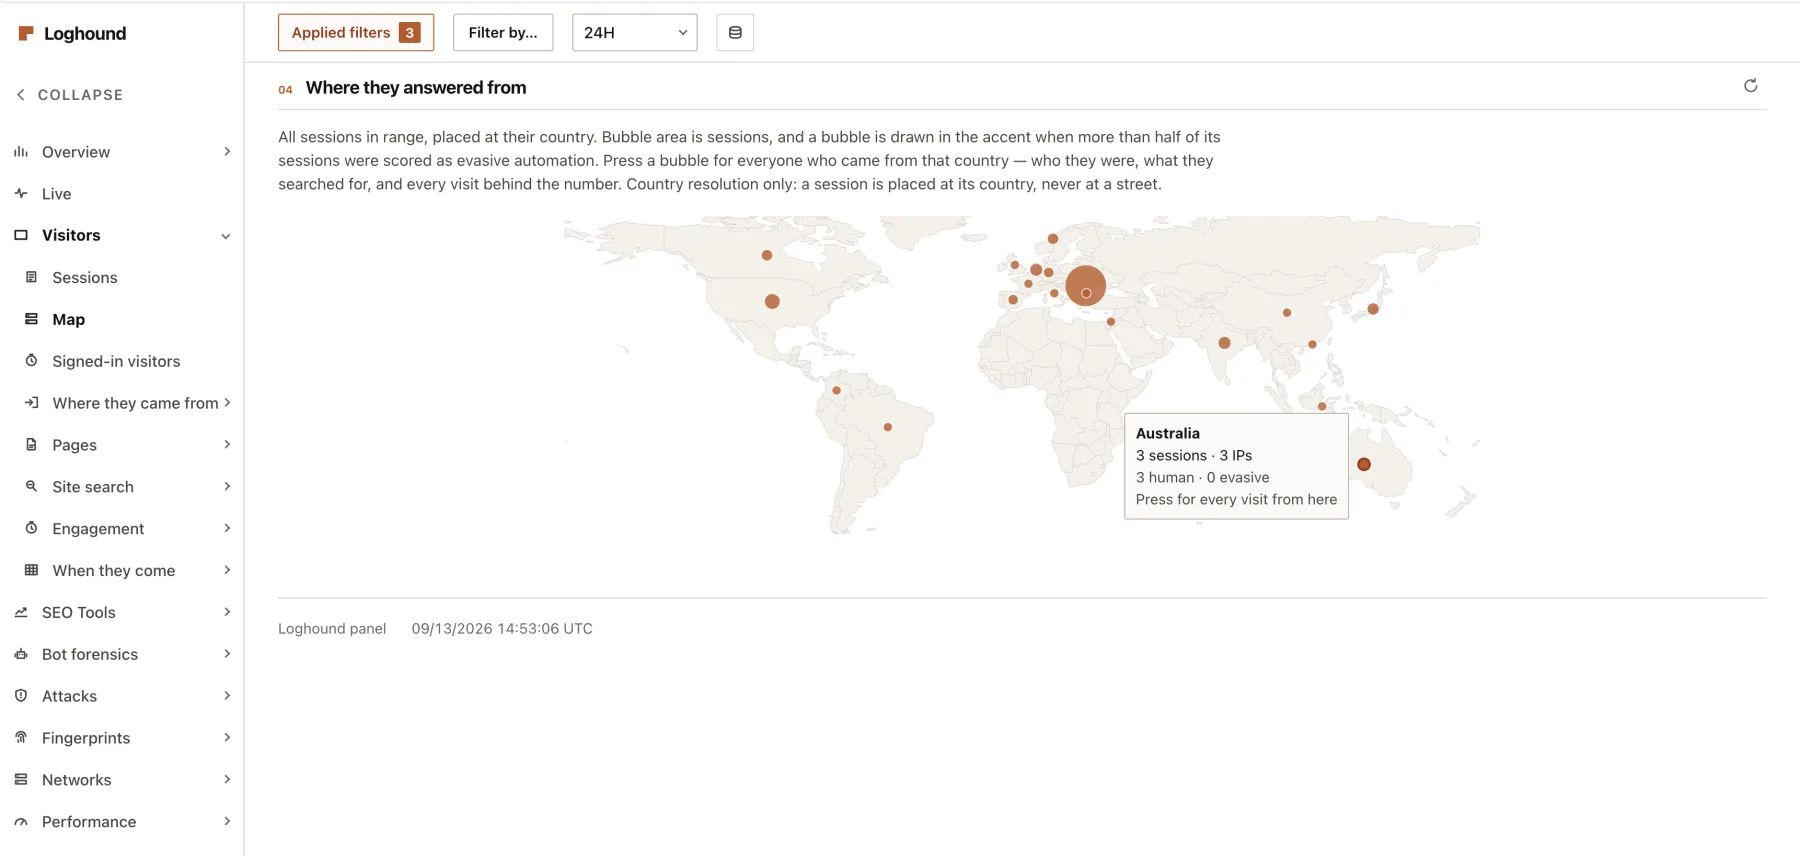Click the Engagement clock icon
Image resolution: width=1800 pixels, height=856 pixels.
click(x=31, y=528)
